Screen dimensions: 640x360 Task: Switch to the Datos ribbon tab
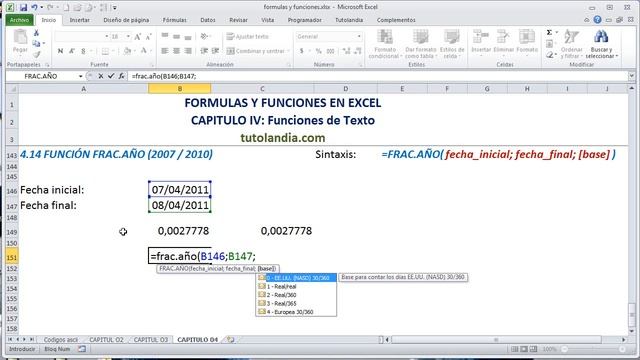coord(208,20)
